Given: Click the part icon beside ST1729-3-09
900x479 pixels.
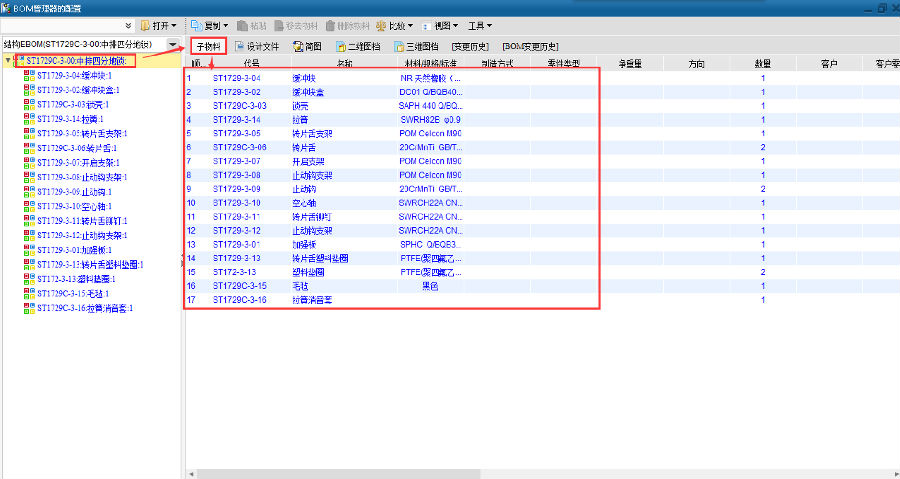Looking at the screenshot, I should click(29, 191).
